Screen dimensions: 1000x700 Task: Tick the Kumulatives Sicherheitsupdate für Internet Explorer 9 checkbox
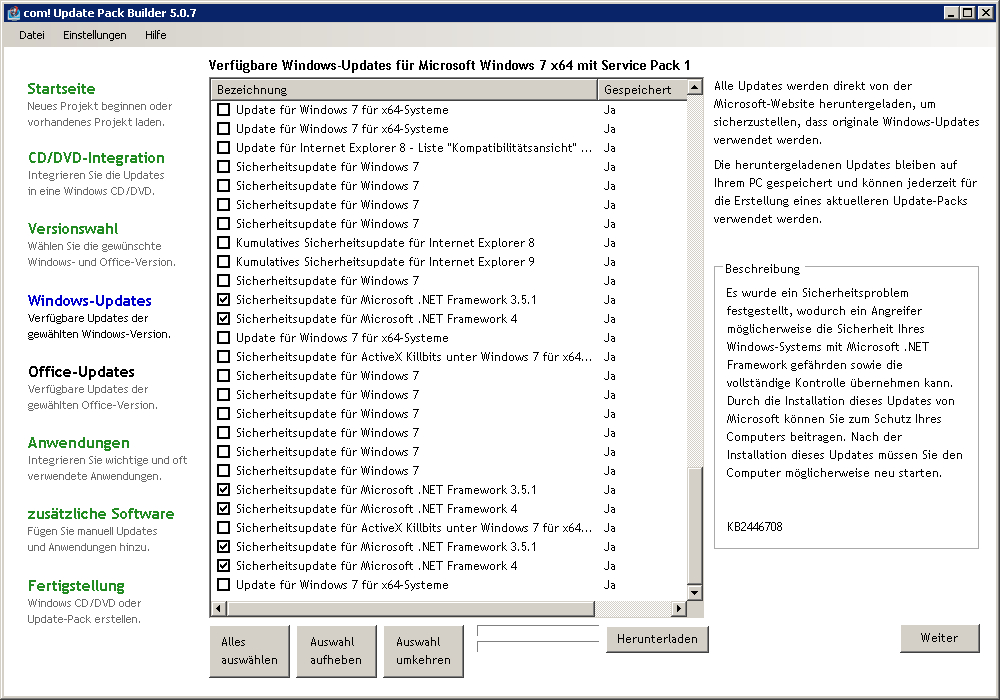point(223,261)
